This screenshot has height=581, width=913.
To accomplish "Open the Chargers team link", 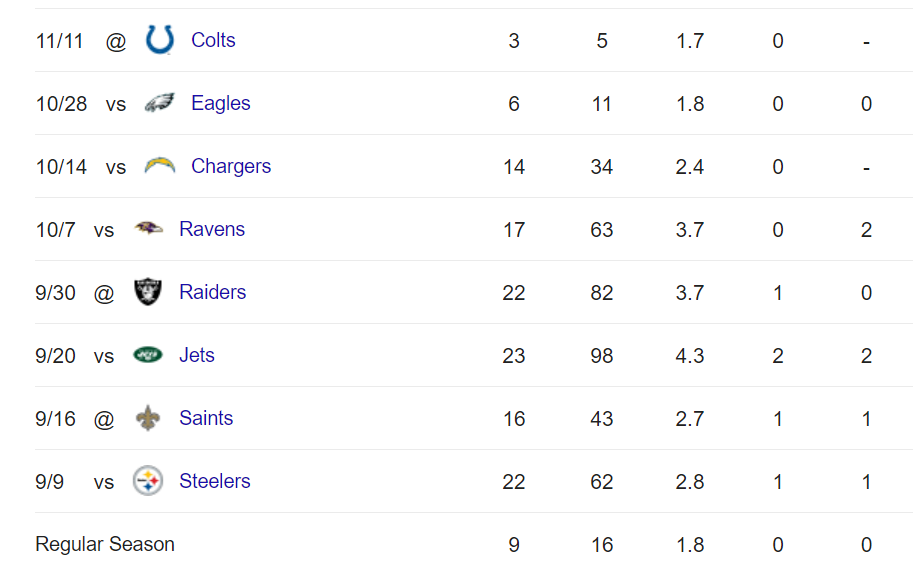I will 231,166.
